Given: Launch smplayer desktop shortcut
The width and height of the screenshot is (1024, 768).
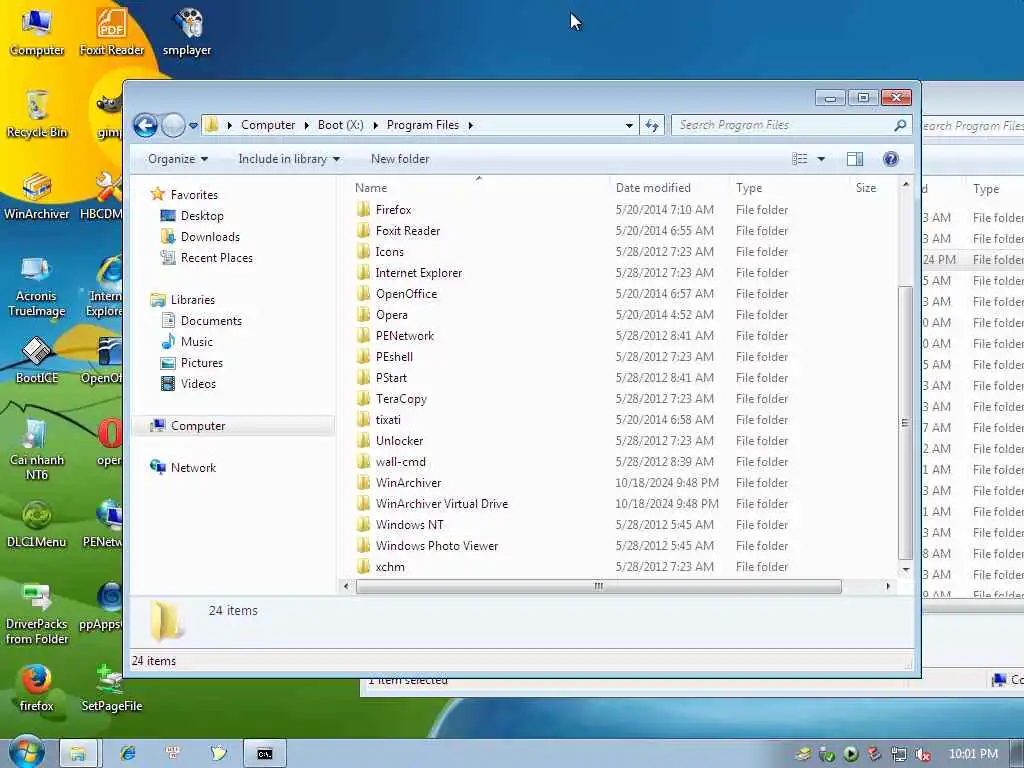Looking at the screenshot, I should (187, 31).
